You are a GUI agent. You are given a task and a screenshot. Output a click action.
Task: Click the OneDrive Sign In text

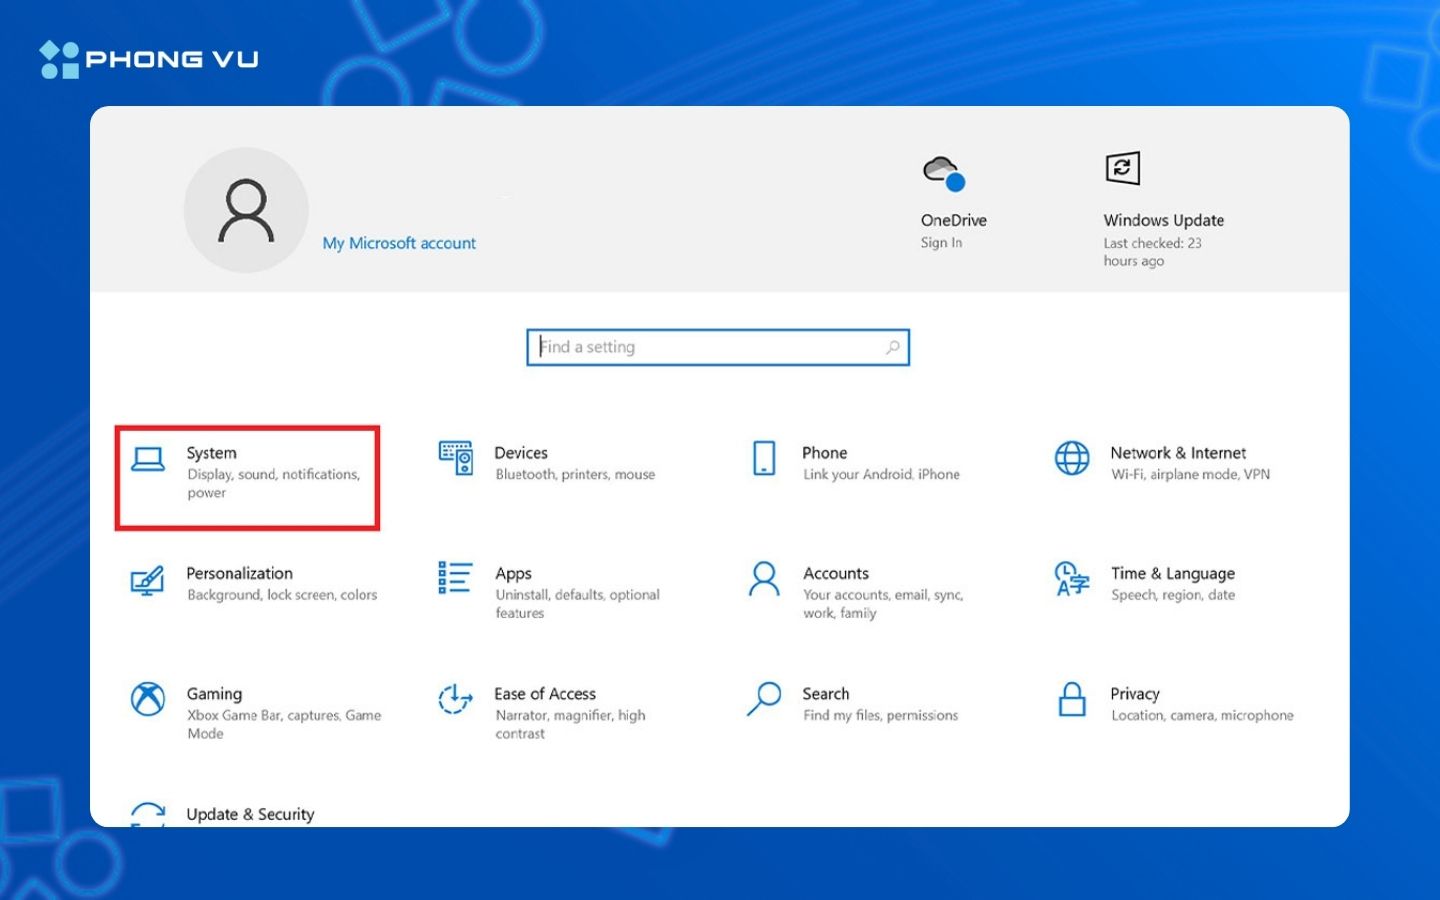(x=941, y=243)
